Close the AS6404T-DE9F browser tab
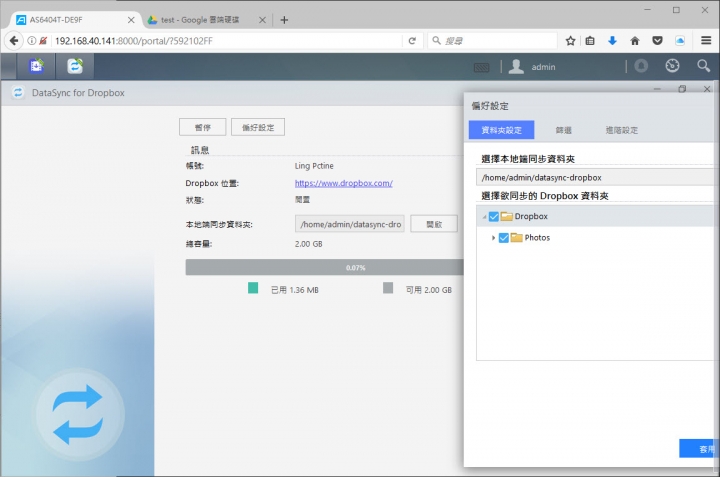Image resolution: width=720 pixels, height=477 pixels. click(x=131, y=20)
